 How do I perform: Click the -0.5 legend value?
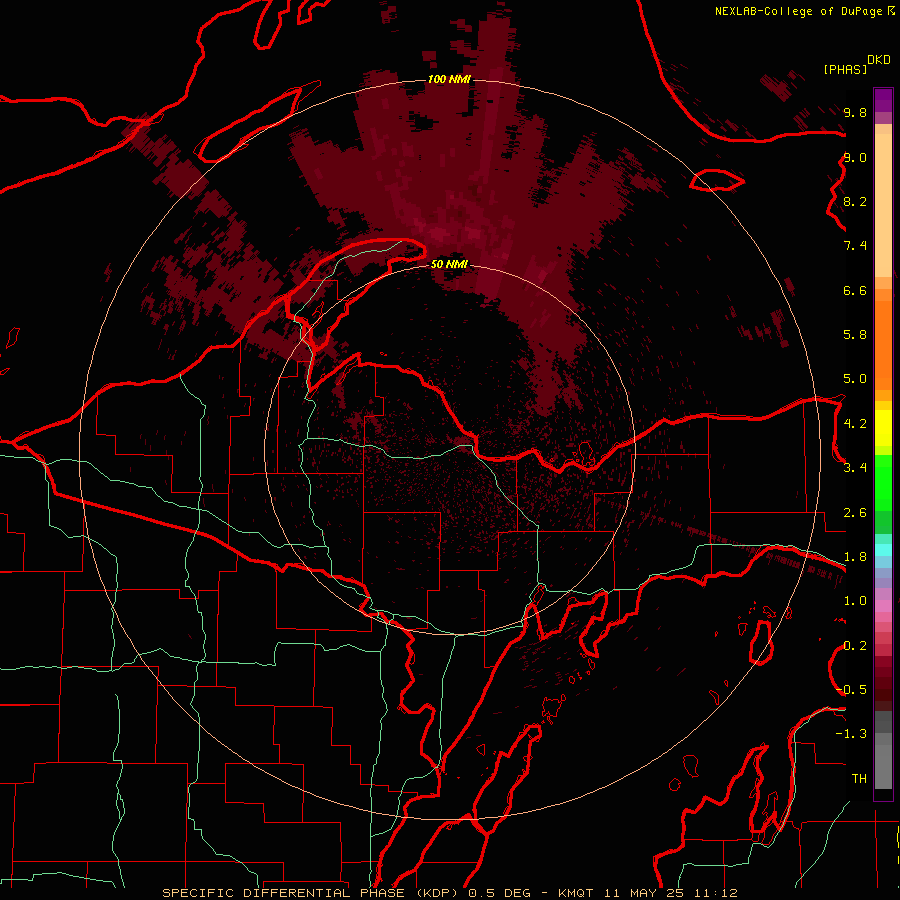(851, 690)
